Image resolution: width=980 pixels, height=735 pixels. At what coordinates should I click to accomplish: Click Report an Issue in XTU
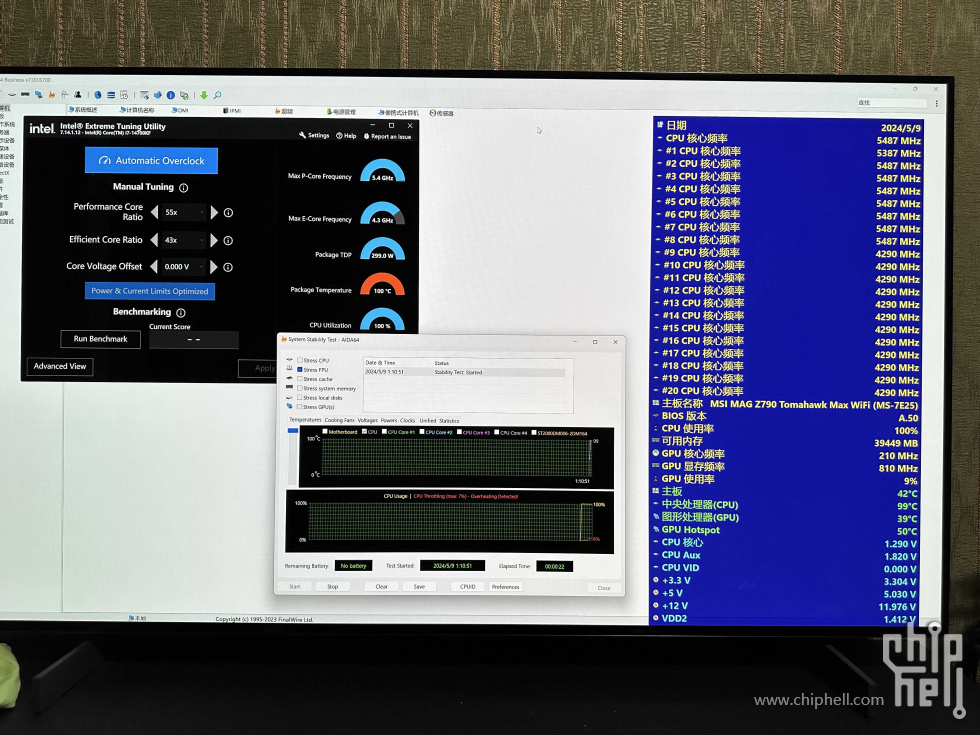pyautogui.click(x=387, y=136)
